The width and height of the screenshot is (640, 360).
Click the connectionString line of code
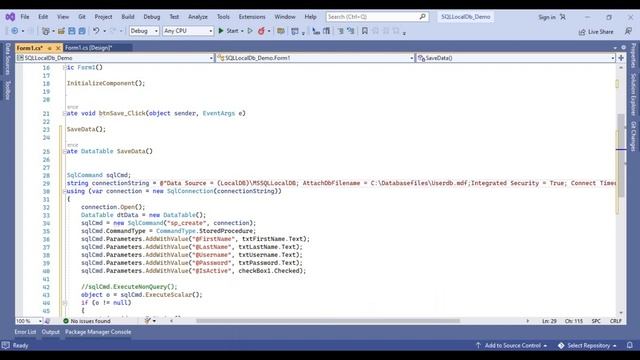click(x=341, y=183)
